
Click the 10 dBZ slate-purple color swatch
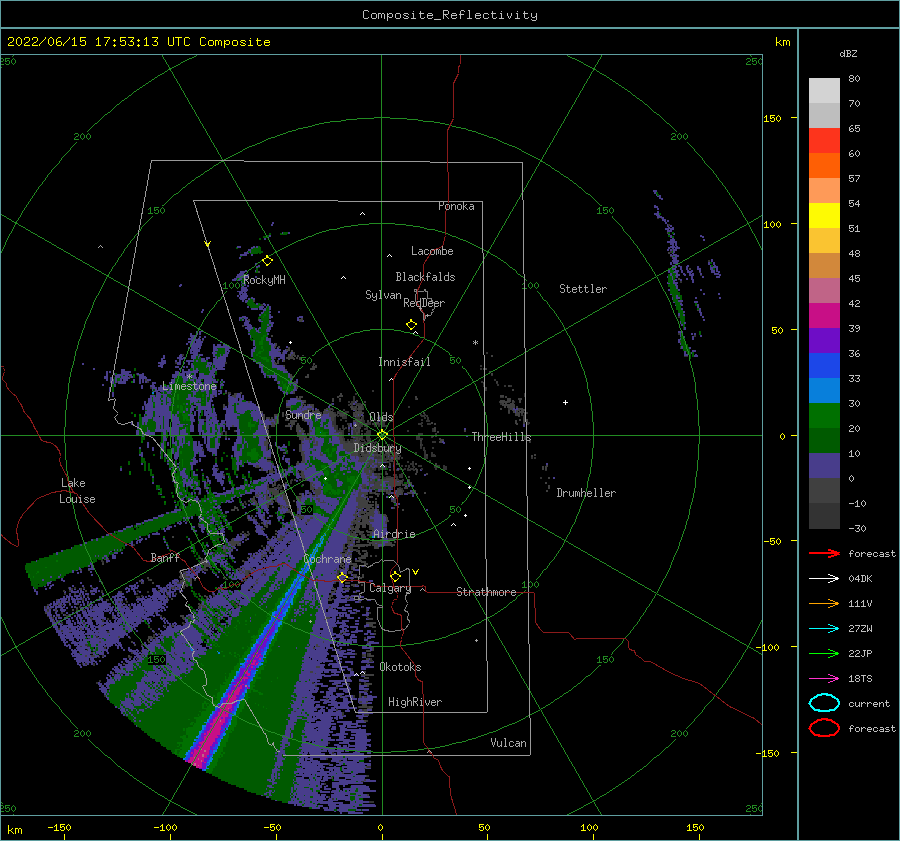click(824, 466)
